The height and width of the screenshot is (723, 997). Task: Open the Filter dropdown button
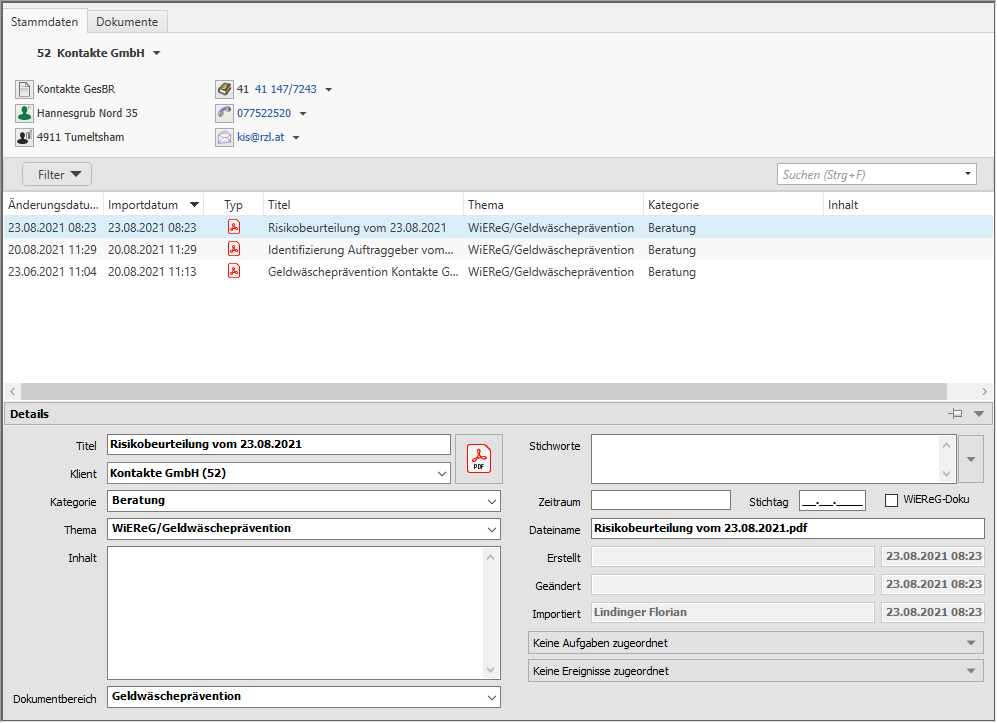click(x=57, y=174)
